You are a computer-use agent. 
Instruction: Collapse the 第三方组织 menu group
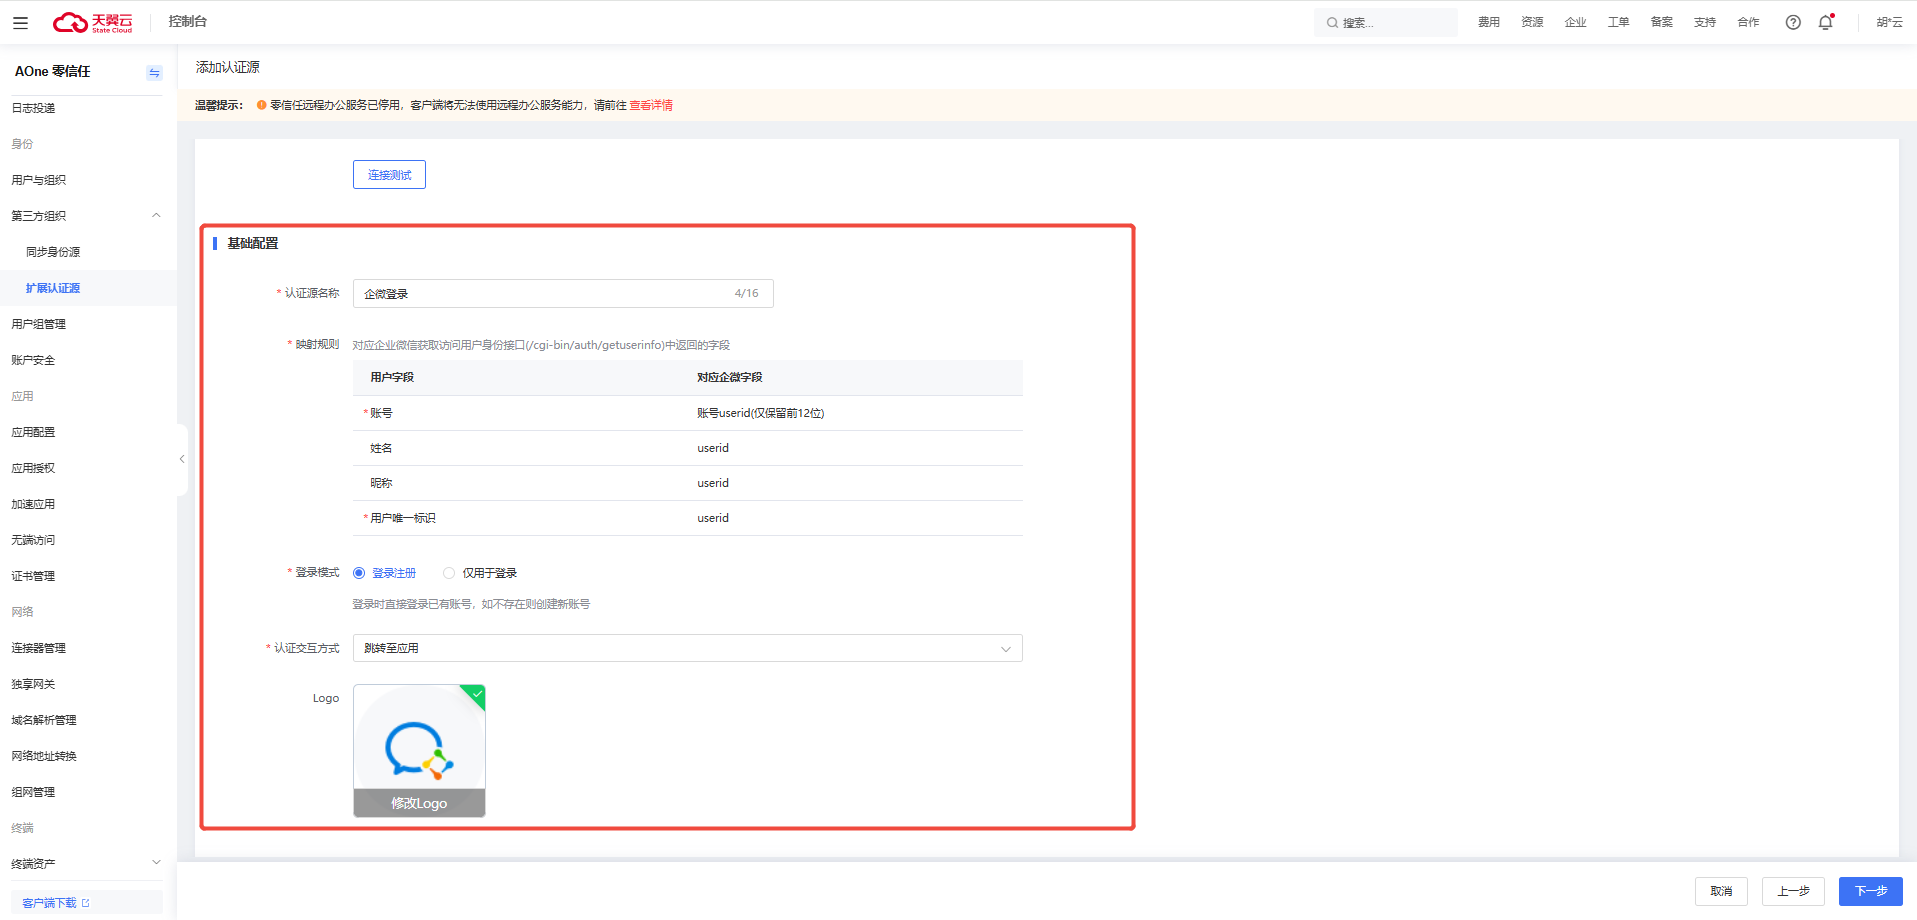pyautogui.click(x=156, y=215)
